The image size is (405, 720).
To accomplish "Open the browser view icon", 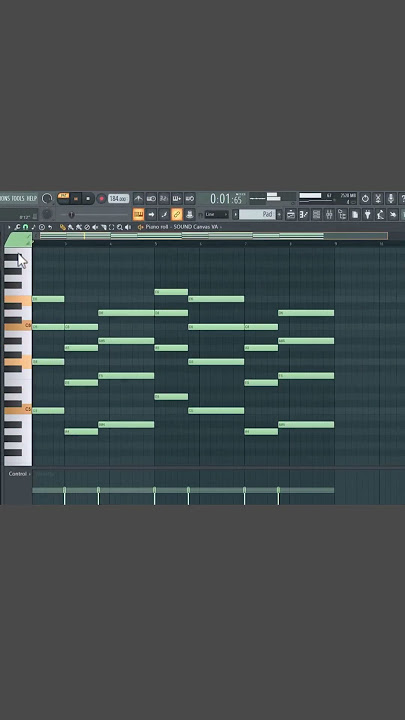I will click(x=342, y=214).
